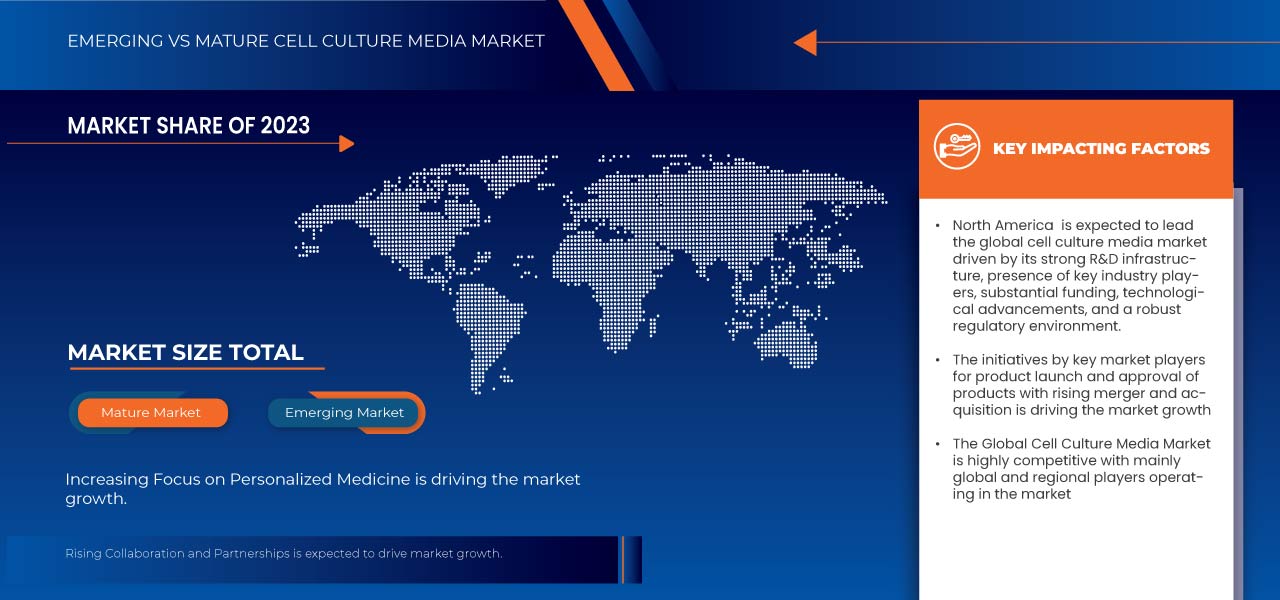
Task: Click the Rising Collaboration and Partnerships banner
Action: [x=284, y=553]
